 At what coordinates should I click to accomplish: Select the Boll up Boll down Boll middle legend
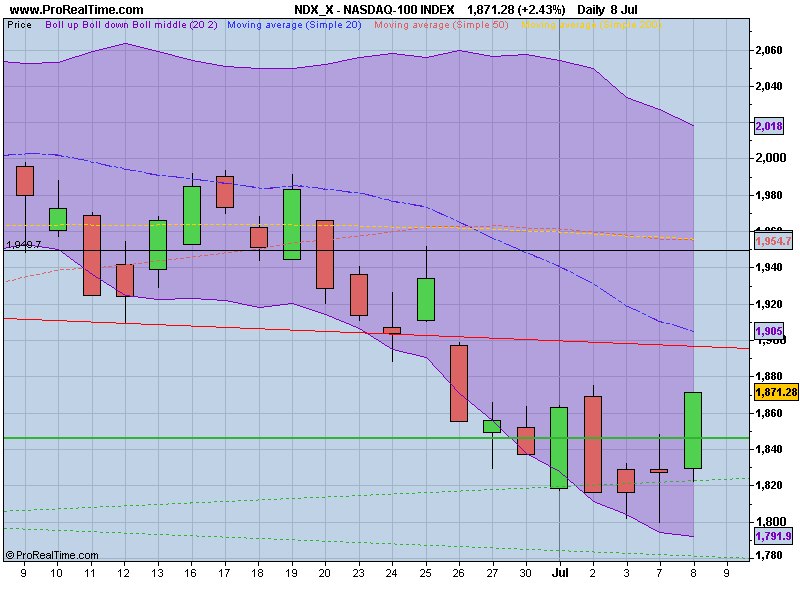(131, 24)
